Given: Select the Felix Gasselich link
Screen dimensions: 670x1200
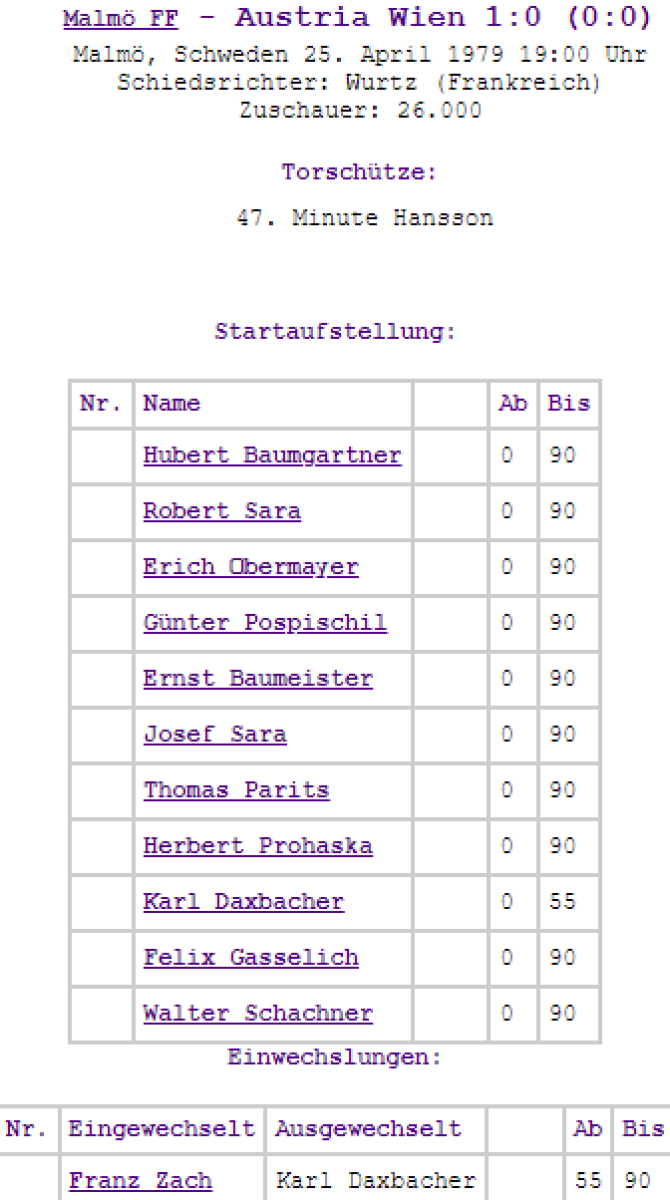Looking at the screenshot, I should tap(251, 958).
